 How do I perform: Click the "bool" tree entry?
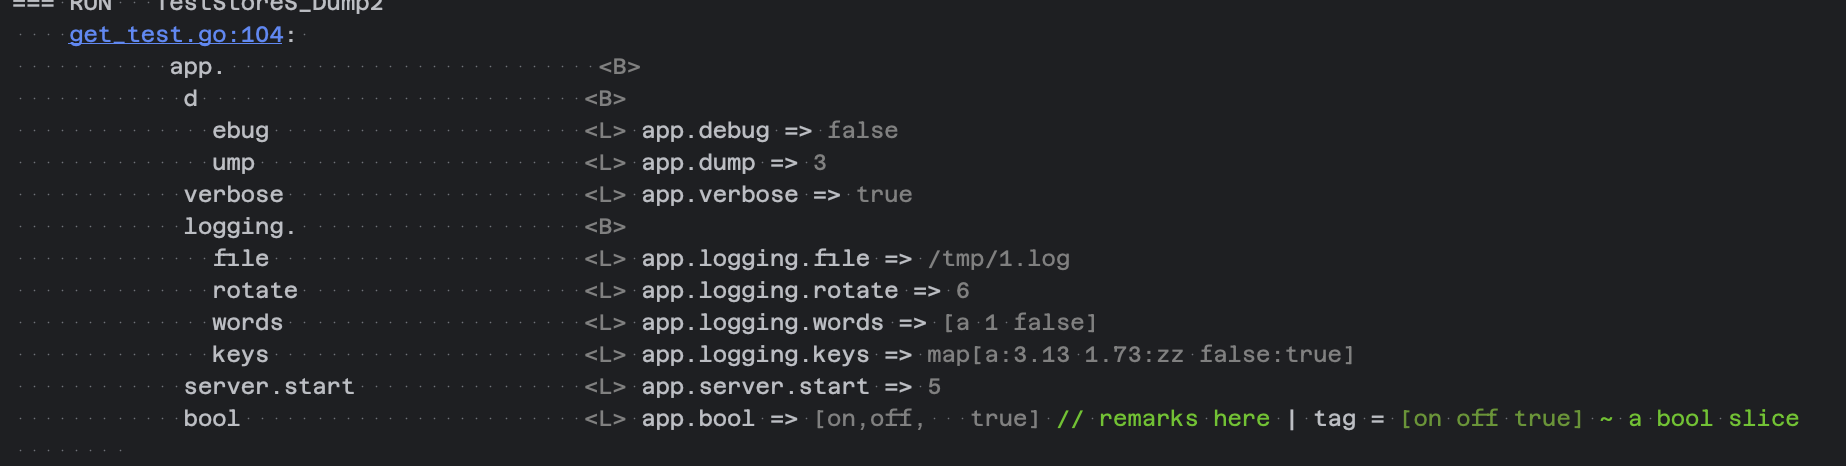point(211,419)
